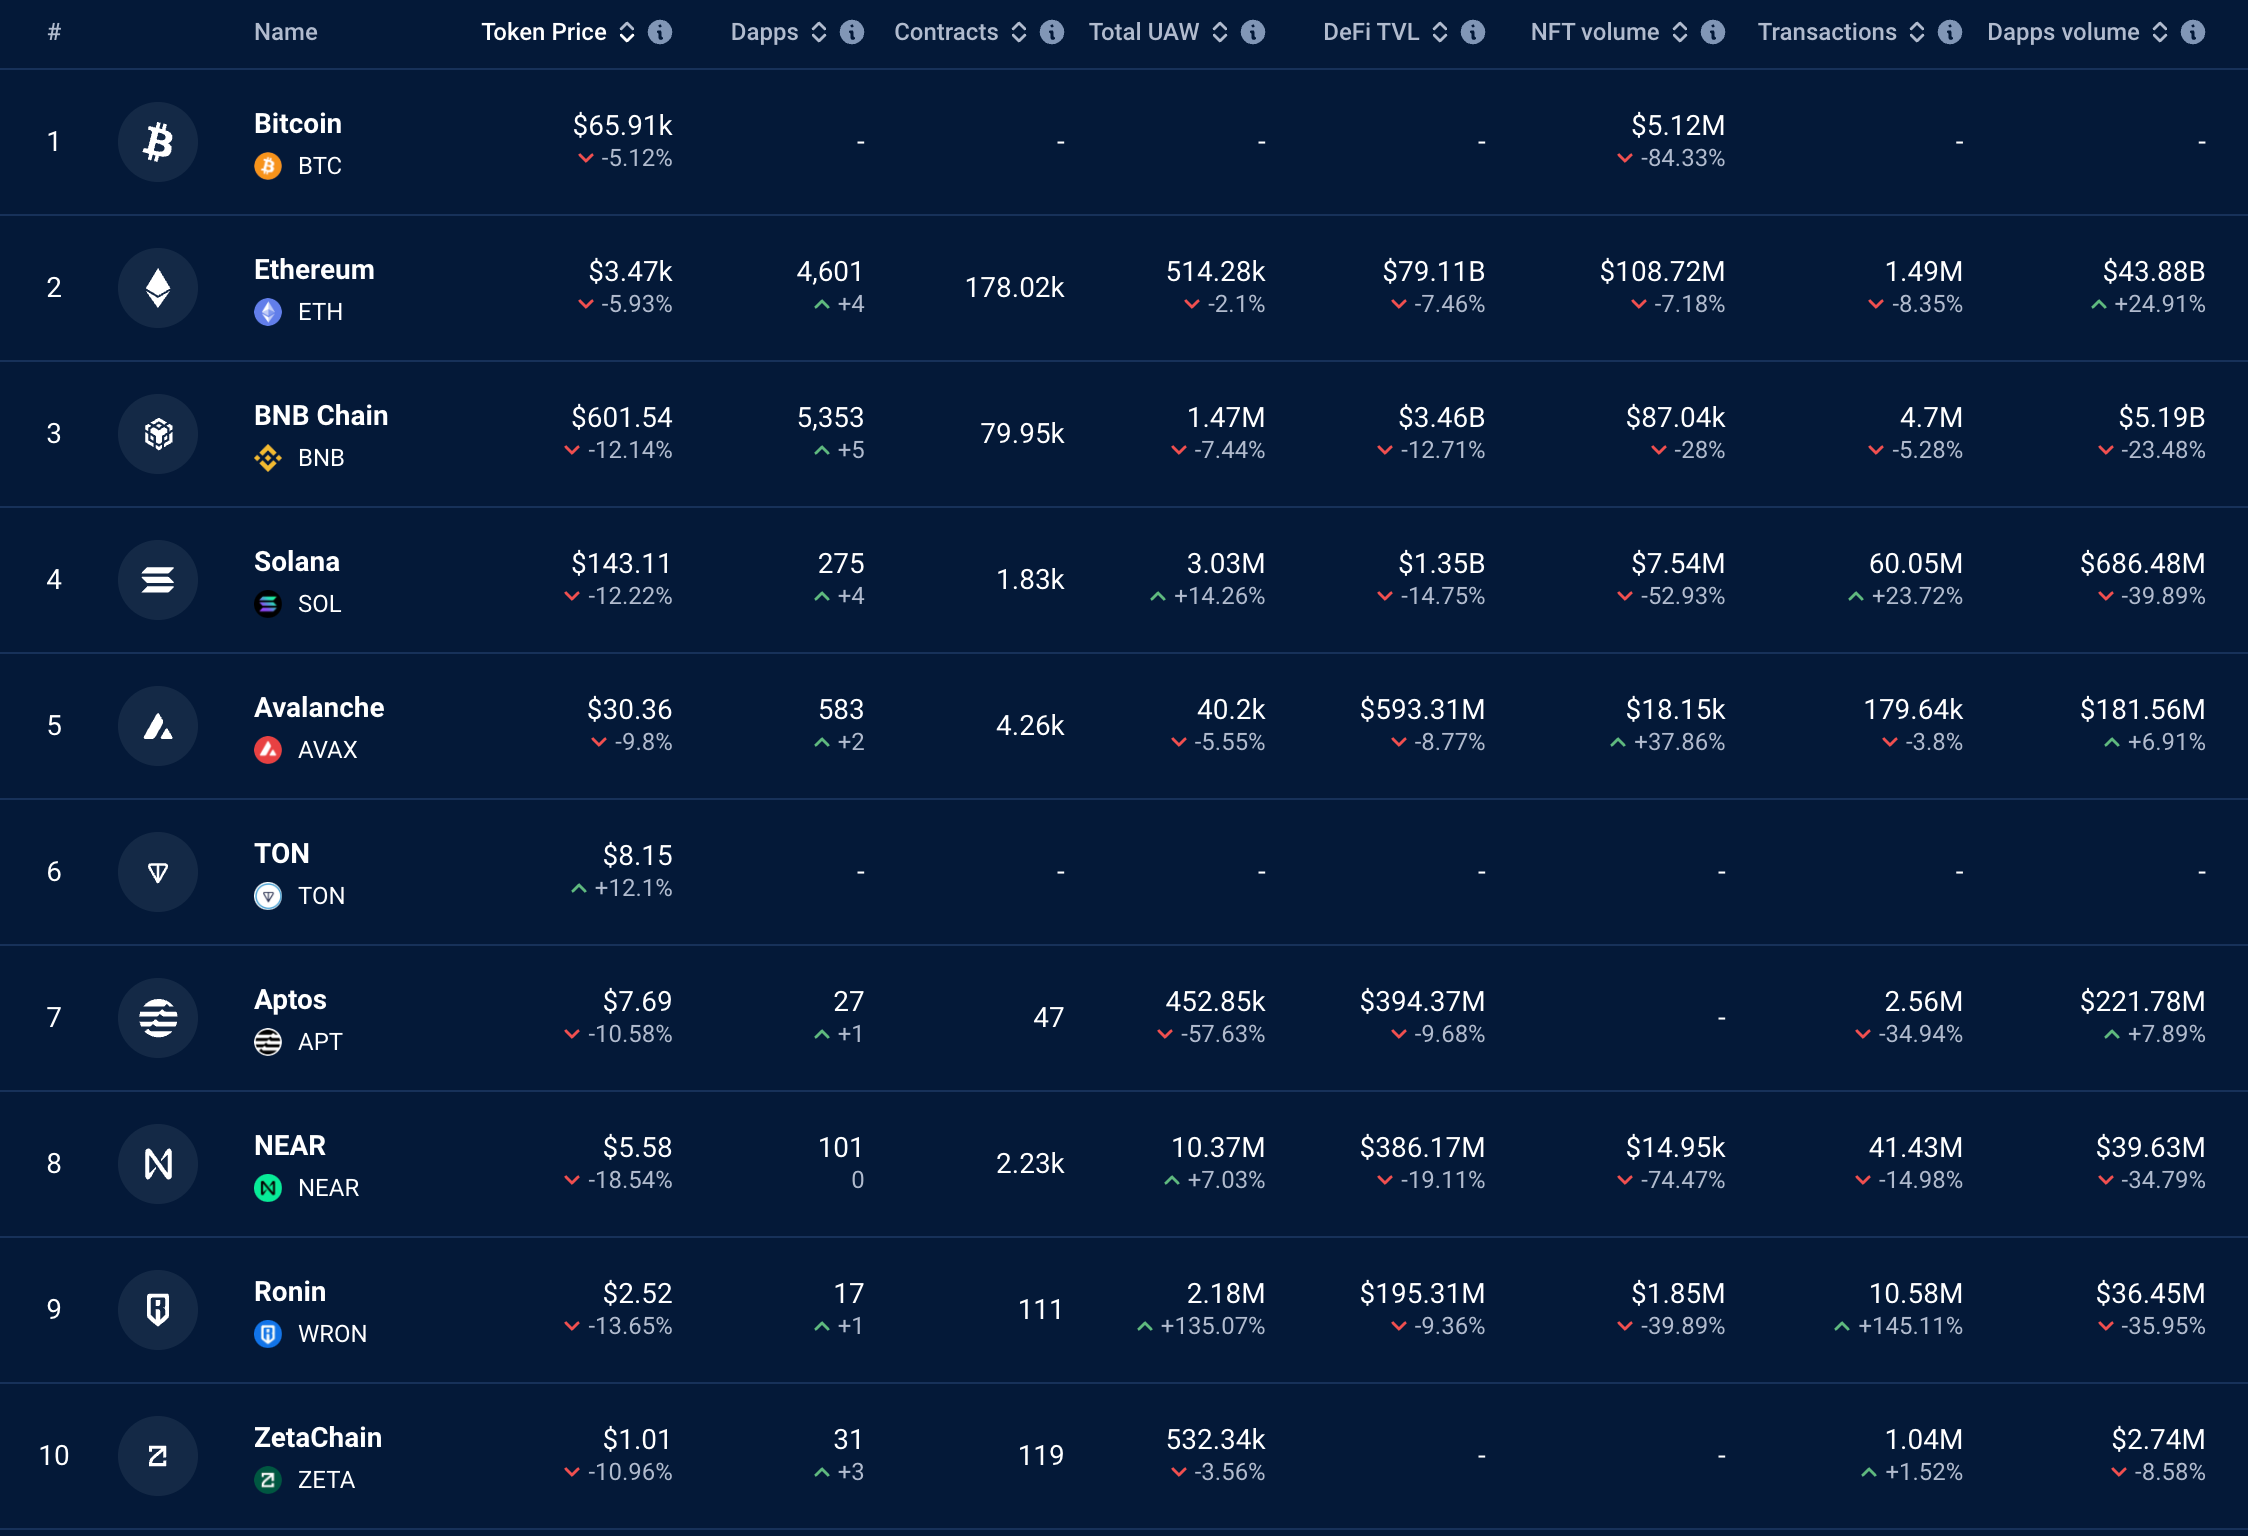The height and width of the screenshot is (1536, 2248).
Task: Click the small ETH token icon
Action: click(x=268, y=312)
